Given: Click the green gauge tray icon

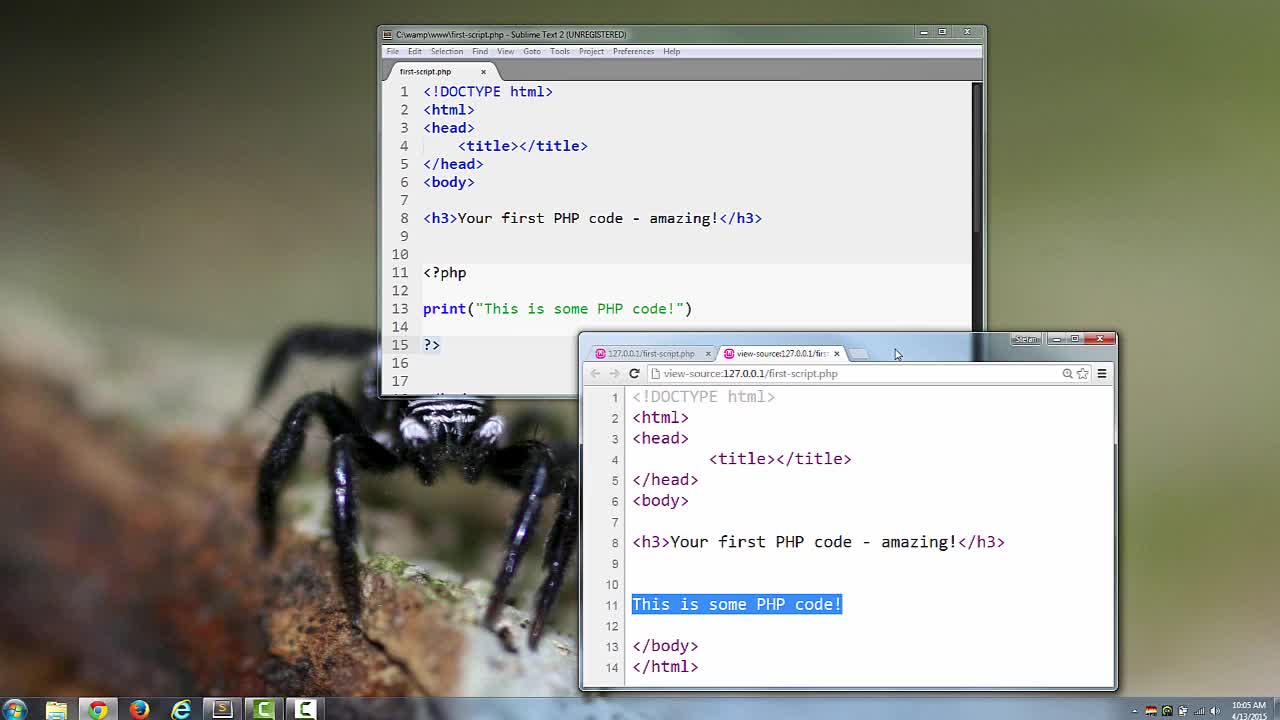Looking at the screenshot, I should tap(1167, 711).
